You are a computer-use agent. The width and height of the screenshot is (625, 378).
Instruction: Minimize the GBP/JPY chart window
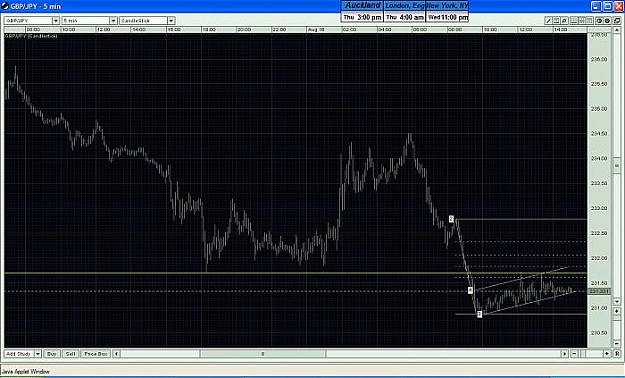pos(596,6)
